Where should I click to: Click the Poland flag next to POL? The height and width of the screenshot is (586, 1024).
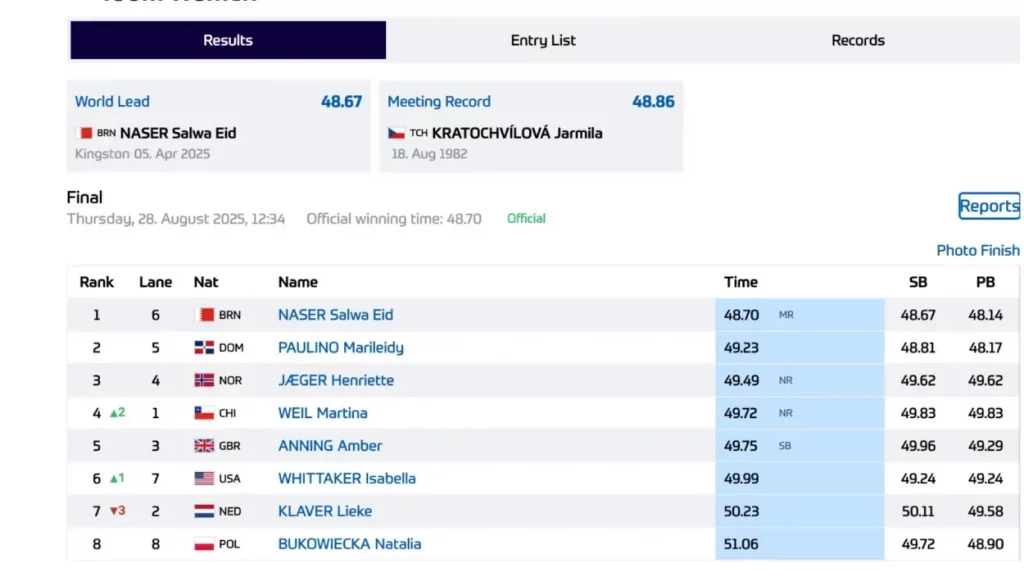coord(204,544)
